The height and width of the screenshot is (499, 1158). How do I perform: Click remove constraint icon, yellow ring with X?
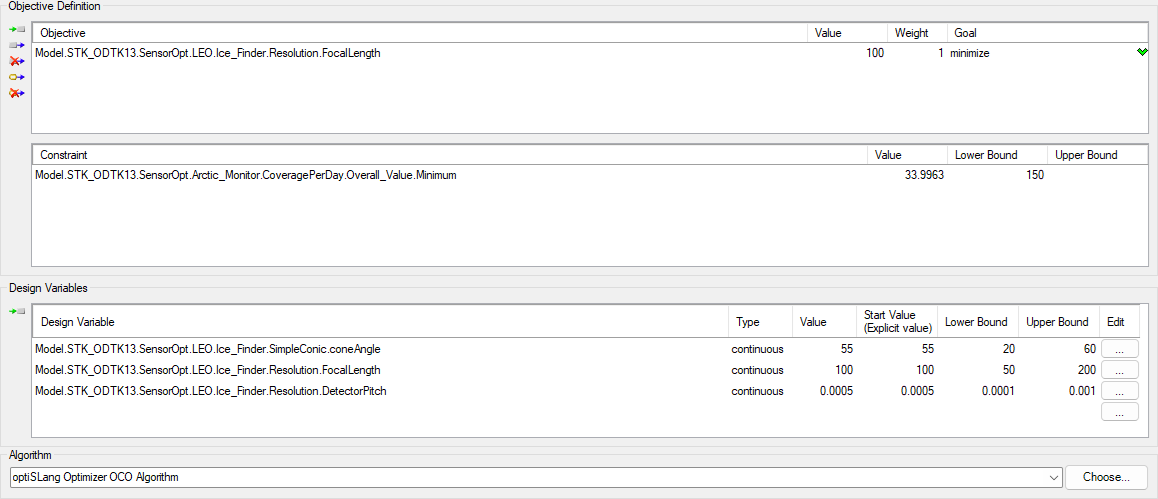tap(16, 93)
